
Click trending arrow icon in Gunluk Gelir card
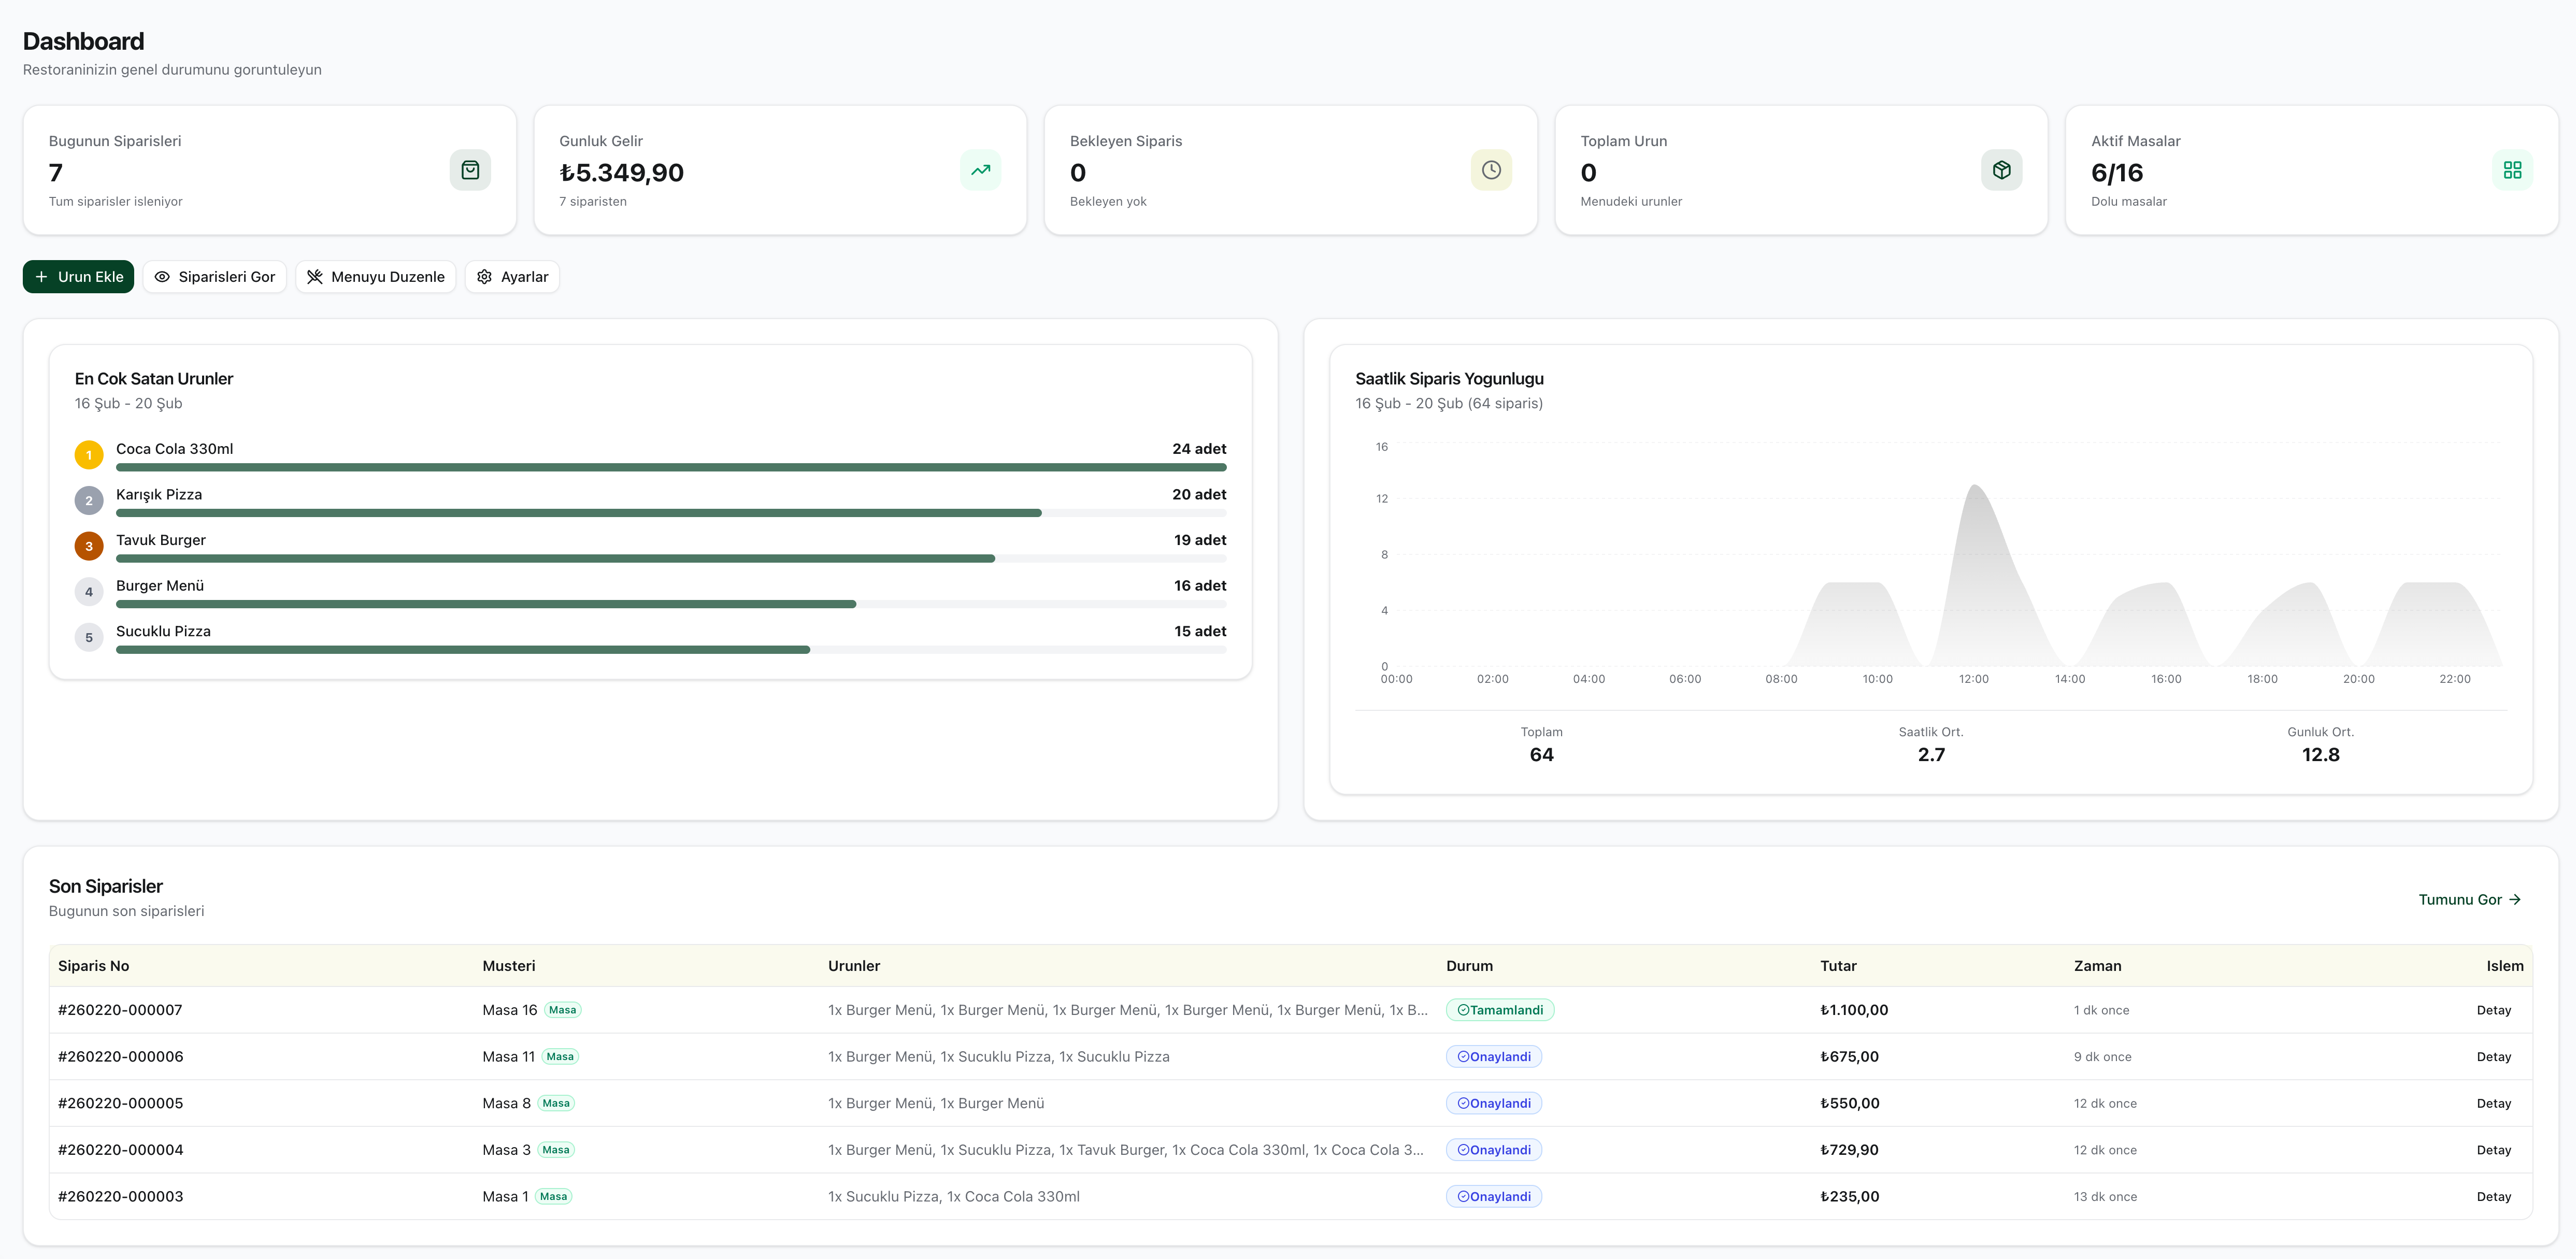(x=980, y=170)
